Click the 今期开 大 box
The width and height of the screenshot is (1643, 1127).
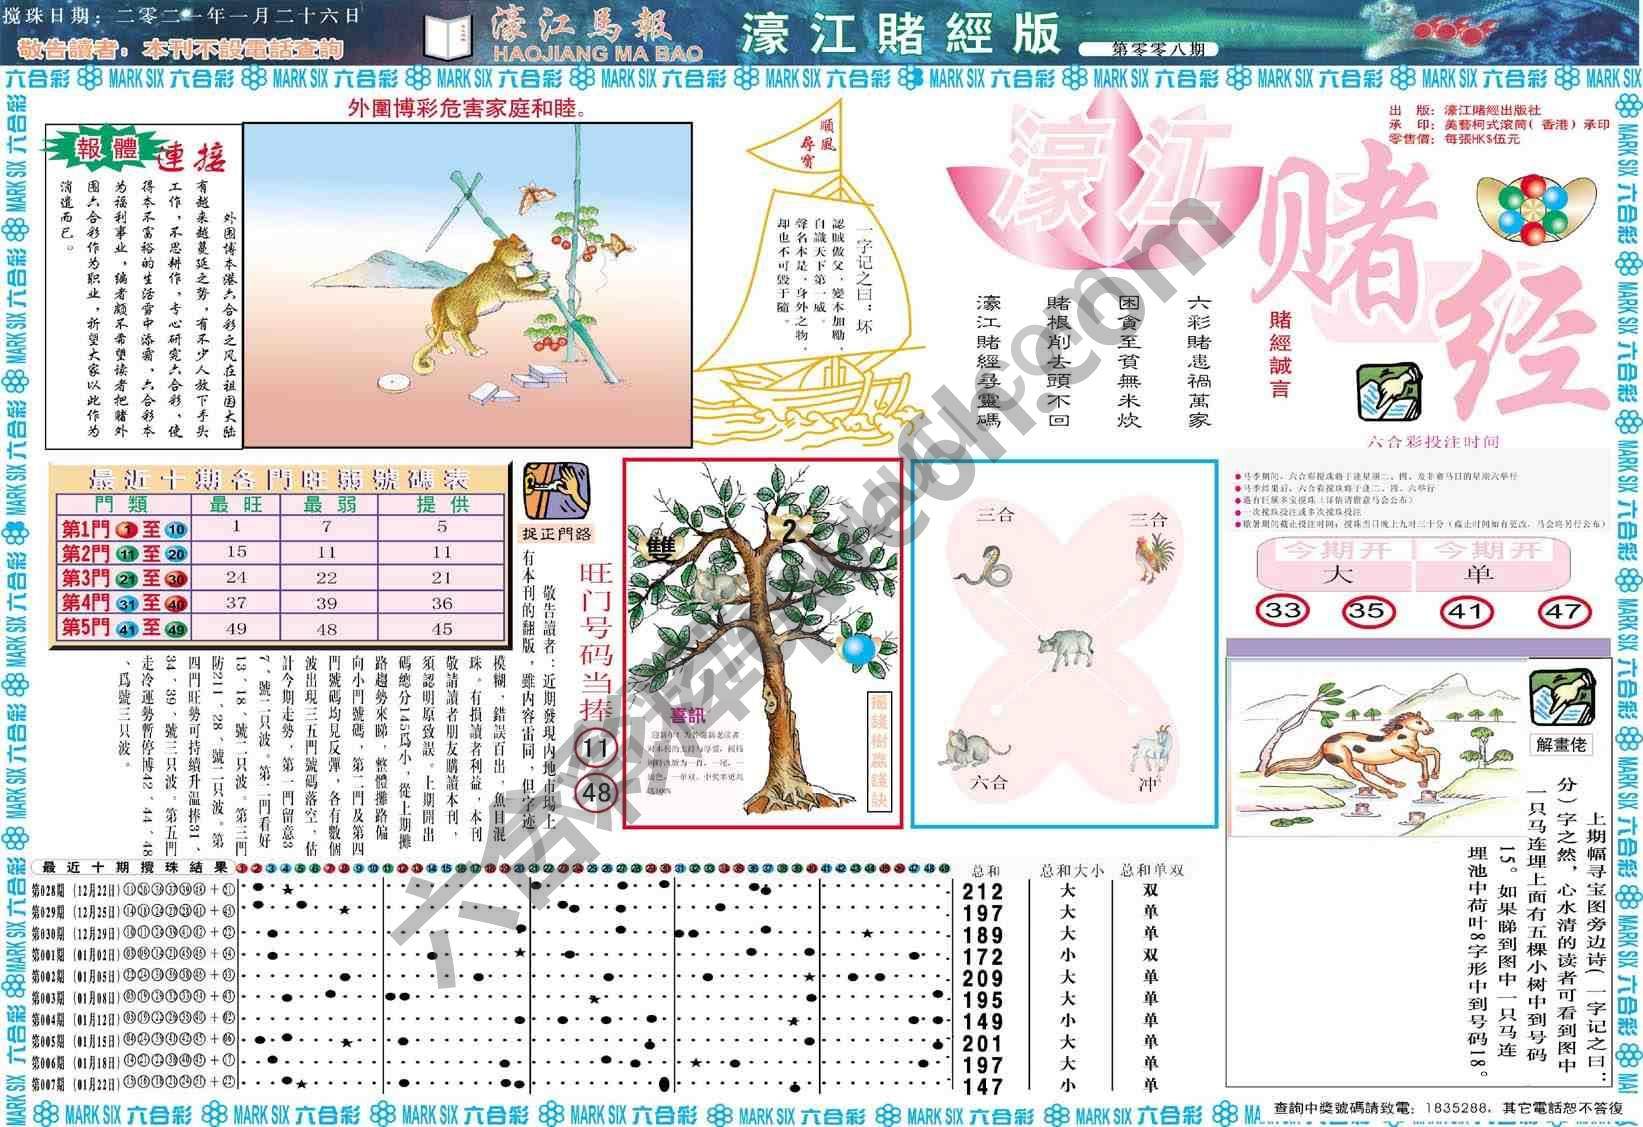(x=1335, y=563)
